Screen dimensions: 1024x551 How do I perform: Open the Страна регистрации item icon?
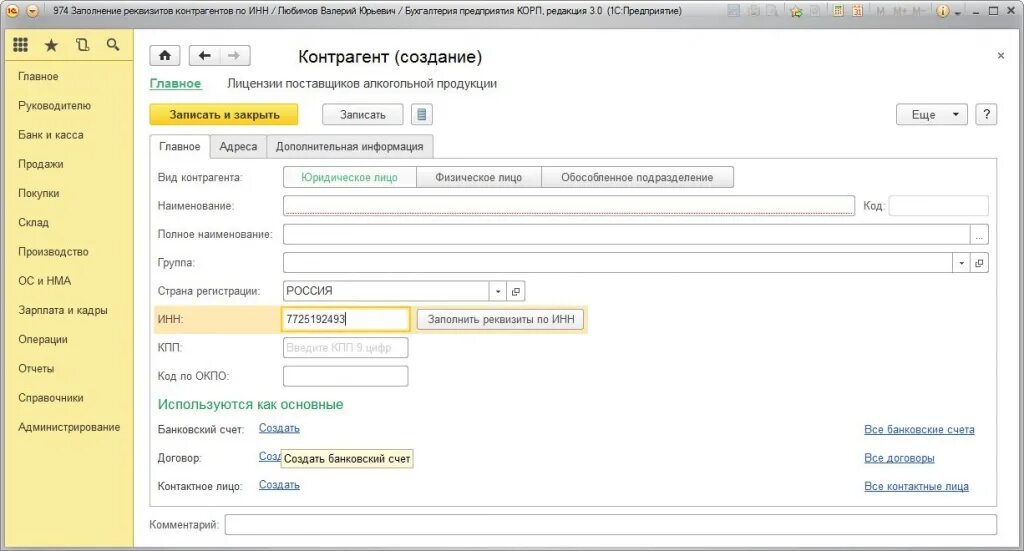click(x=516, y=291)
